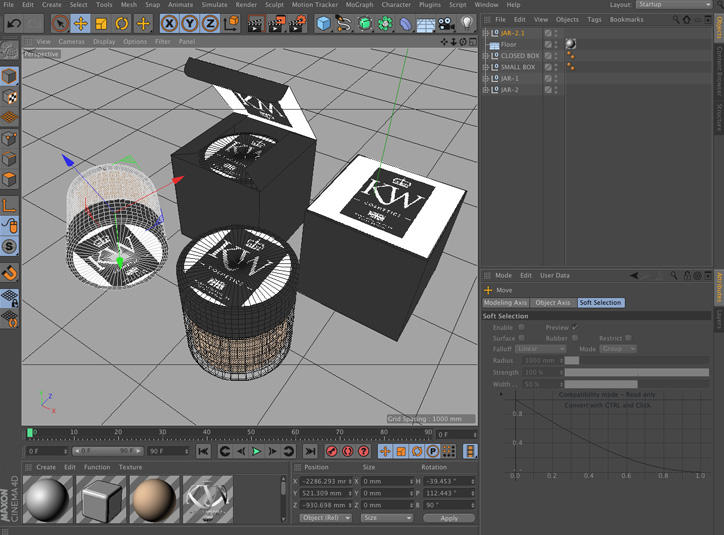The width and height of the screenshot is (724, 535).
Task: Activate the Move tool in toolbar
Action: [81, 23]
